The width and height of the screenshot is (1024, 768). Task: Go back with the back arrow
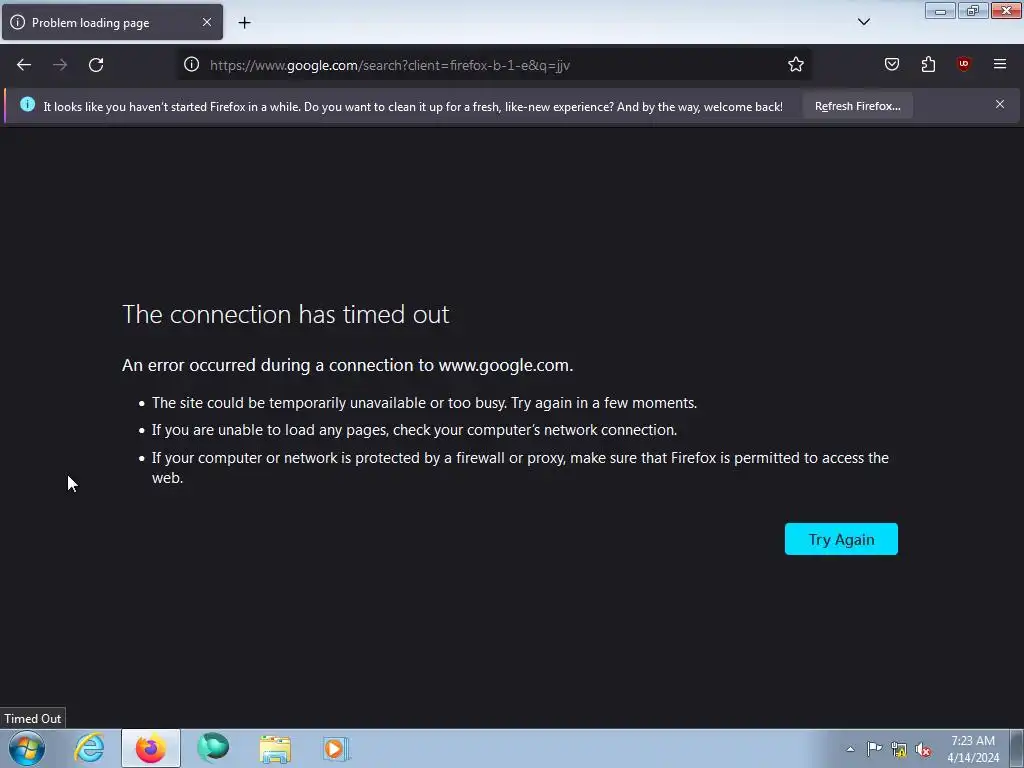[24, 65]
